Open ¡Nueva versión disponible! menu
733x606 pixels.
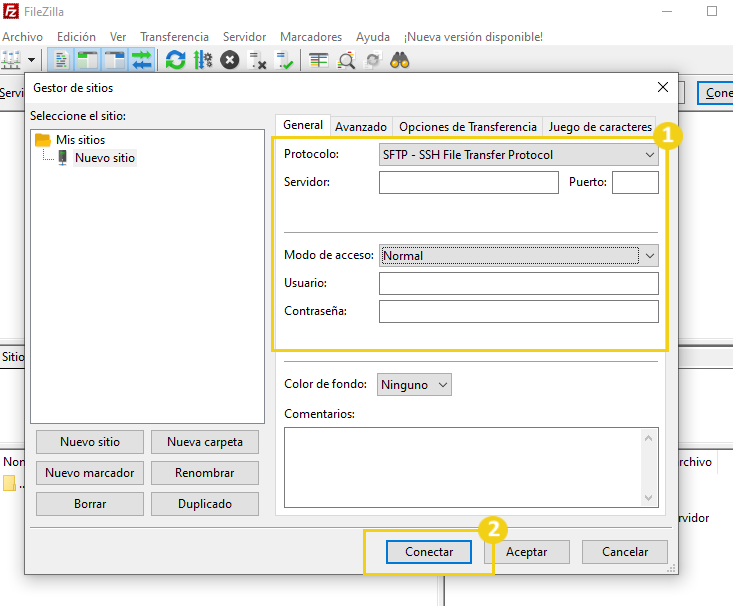(473, 36)
